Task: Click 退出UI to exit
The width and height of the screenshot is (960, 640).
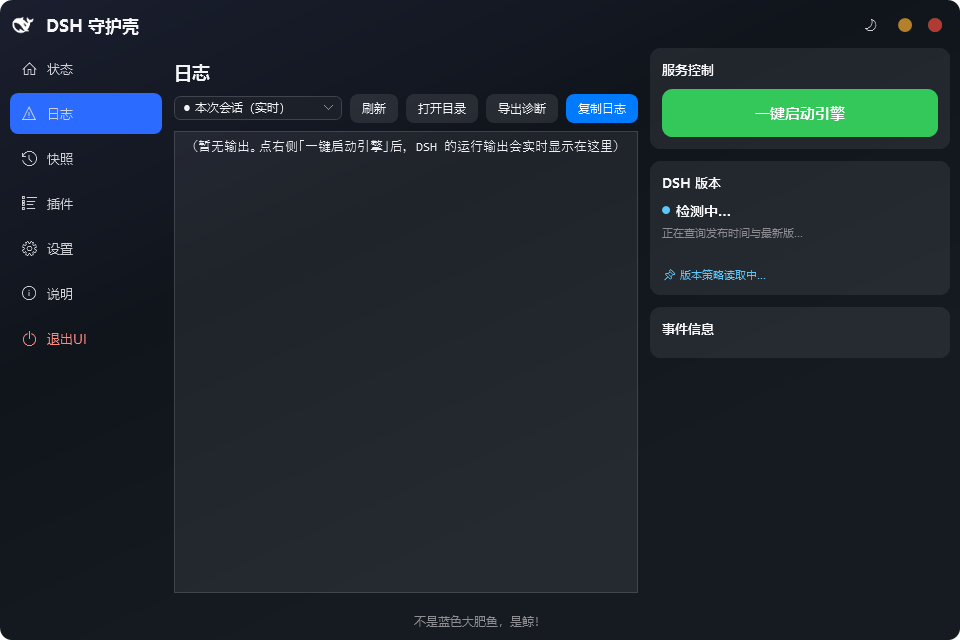Action: (x=86, y=339)
